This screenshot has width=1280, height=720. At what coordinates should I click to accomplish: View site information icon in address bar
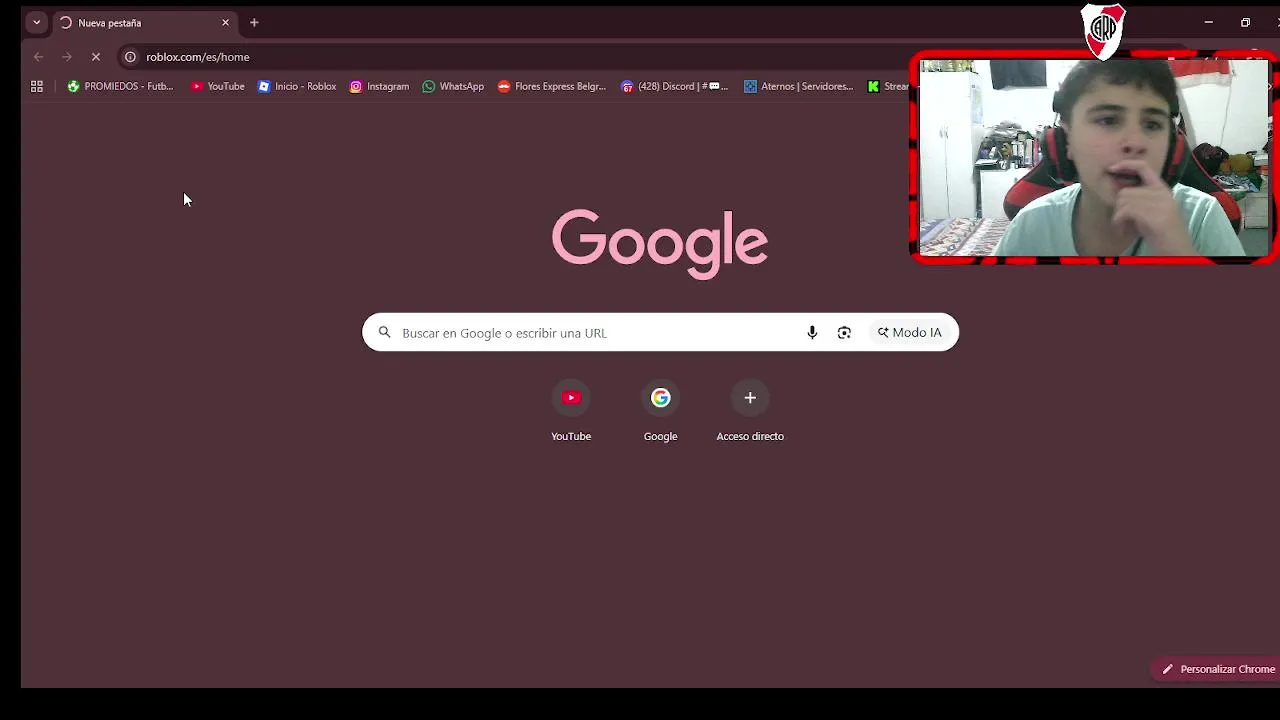(130, 57)
